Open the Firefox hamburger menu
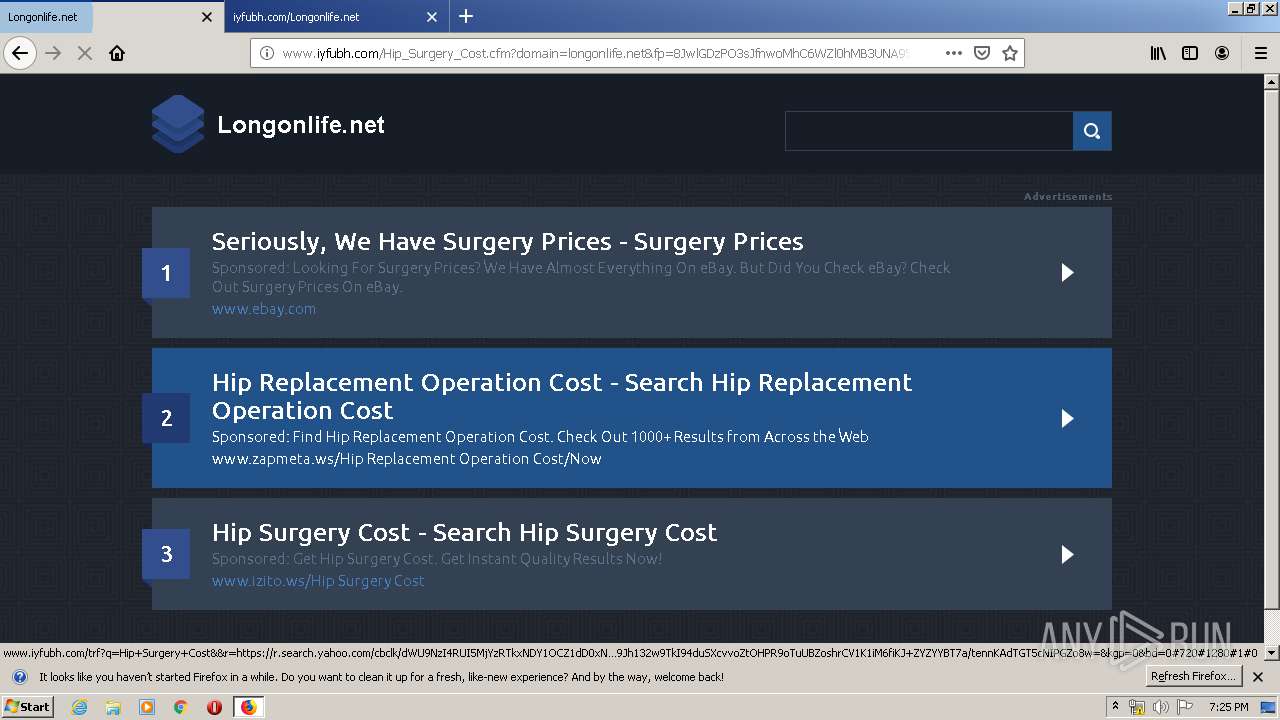Image resolution: width=1280 pixels, height=720 pixels. point(1260,53)
